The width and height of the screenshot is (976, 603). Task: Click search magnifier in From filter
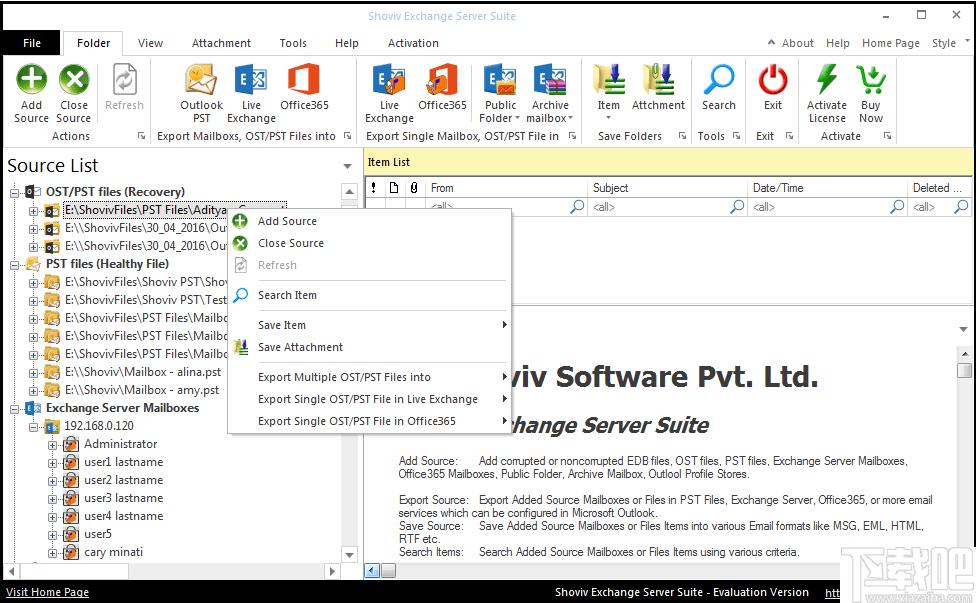tap(578, 206)
